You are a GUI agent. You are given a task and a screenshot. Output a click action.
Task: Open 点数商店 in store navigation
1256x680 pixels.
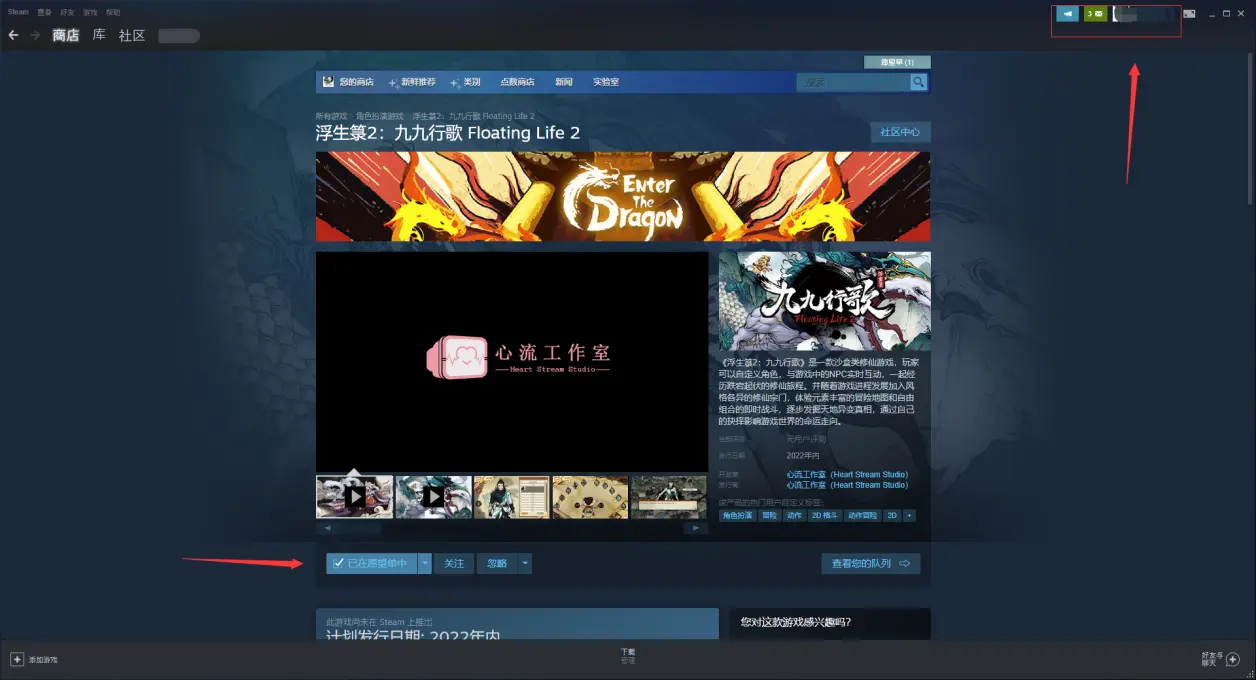point(517,82)
